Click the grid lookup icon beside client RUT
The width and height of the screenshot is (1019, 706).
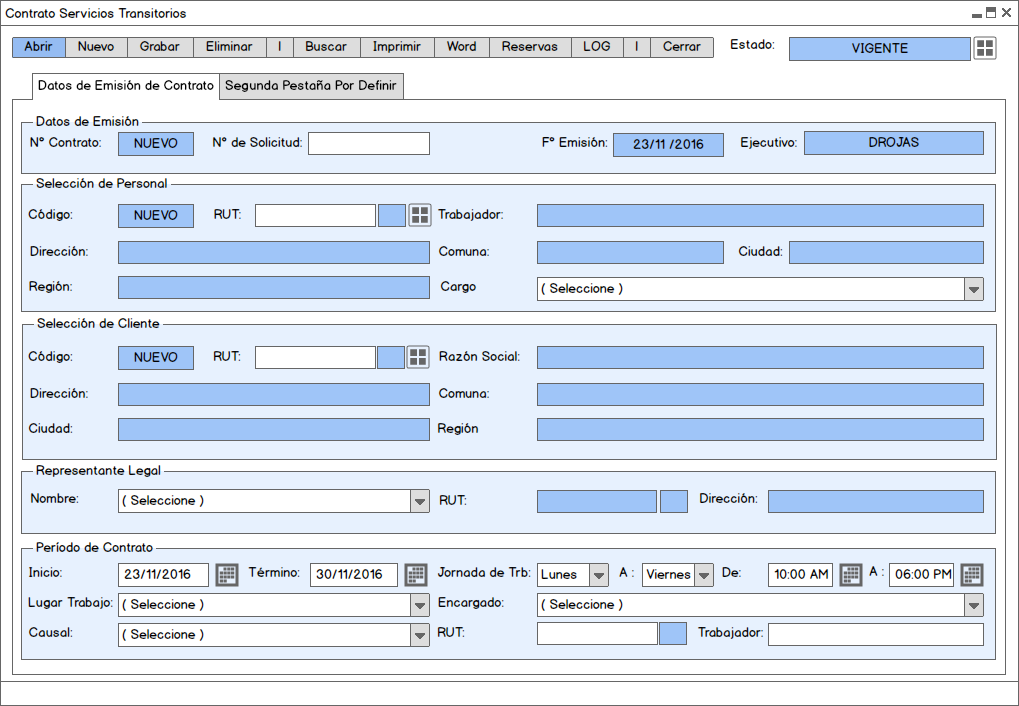(x=419, y=357)
